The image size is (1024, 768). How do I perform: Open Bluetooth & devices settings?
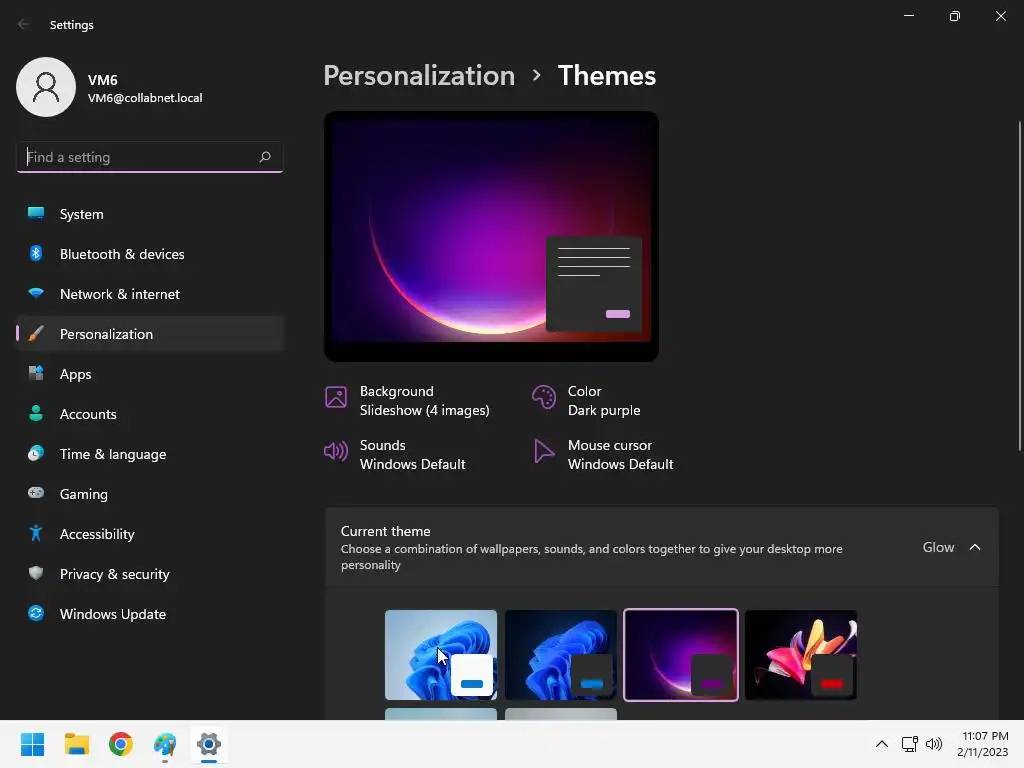[x=150, y=254]
